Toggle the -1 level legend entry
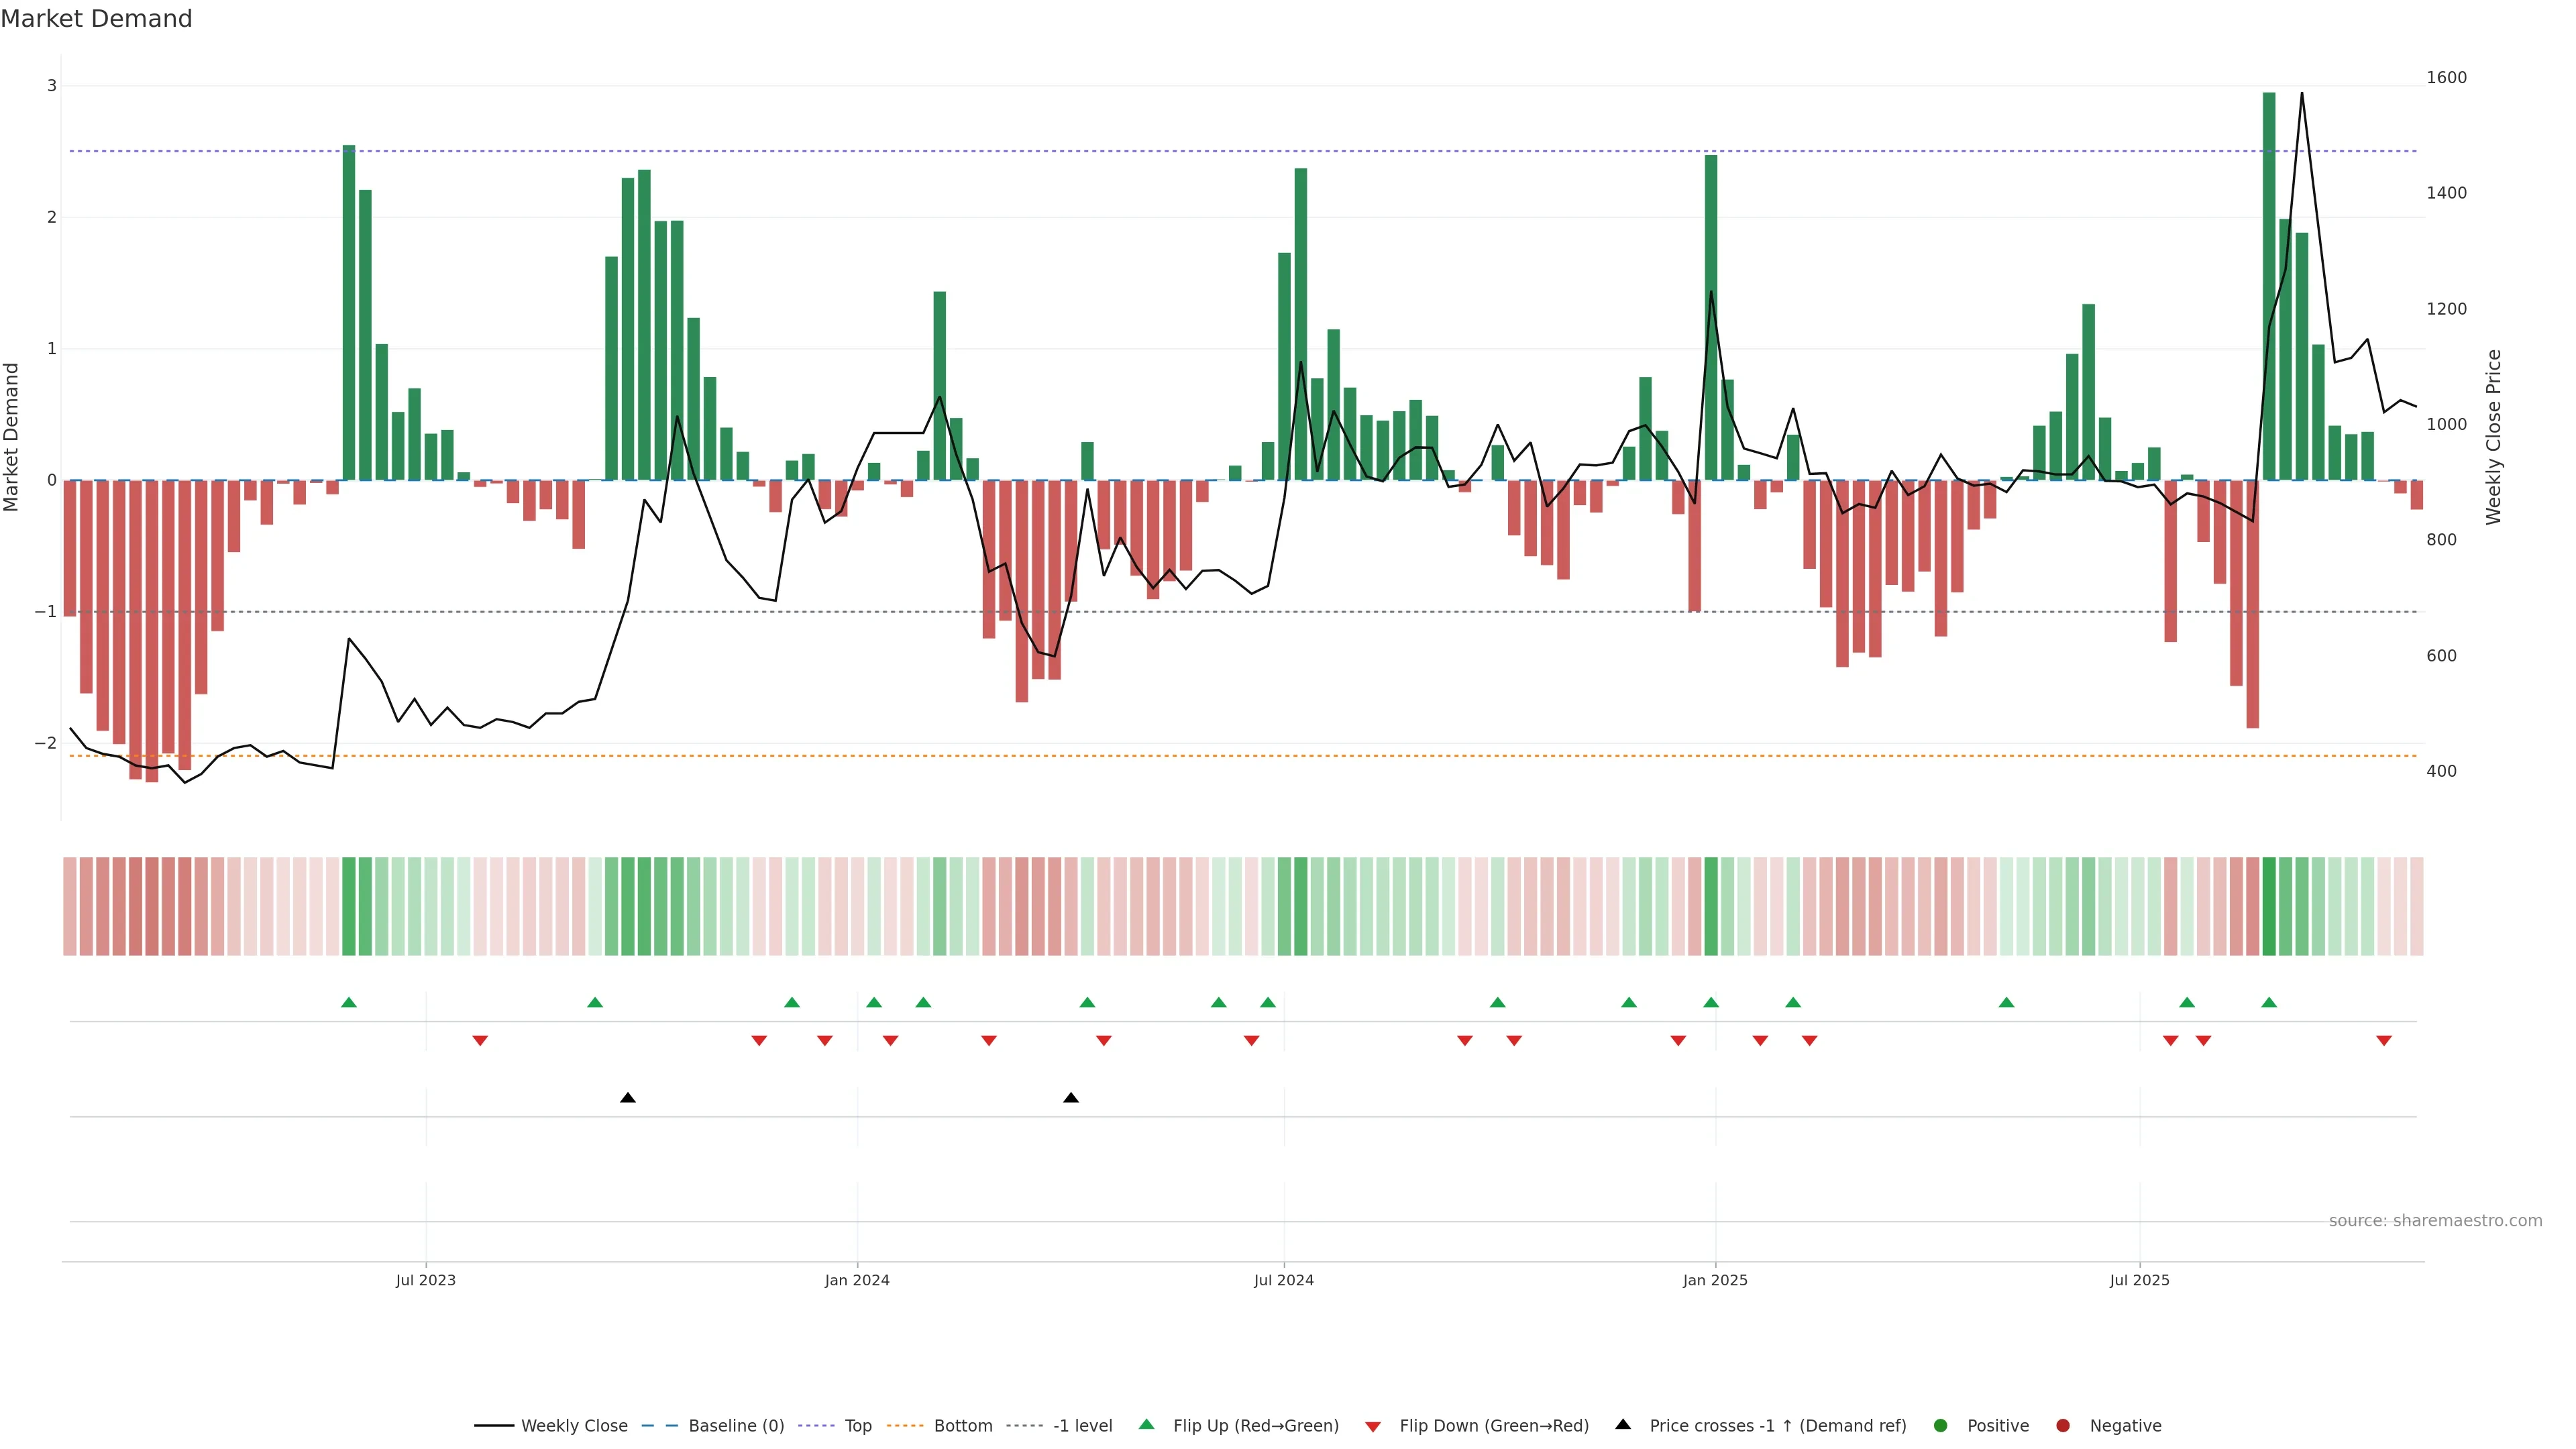Viewport: 2576px width, 1449px height. (x=1082, y=1425)
